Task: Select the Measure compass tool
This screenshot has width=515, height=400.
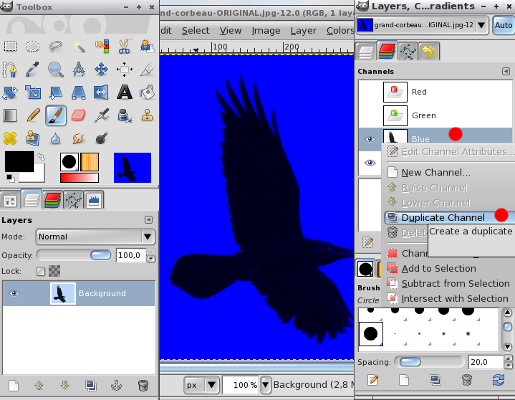Action: click(79, 69)
